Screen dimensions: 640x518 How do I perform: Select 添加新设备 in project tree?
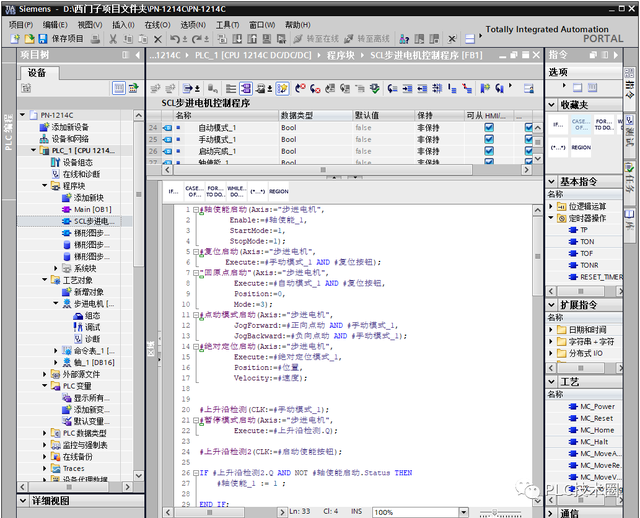[64, 127]
